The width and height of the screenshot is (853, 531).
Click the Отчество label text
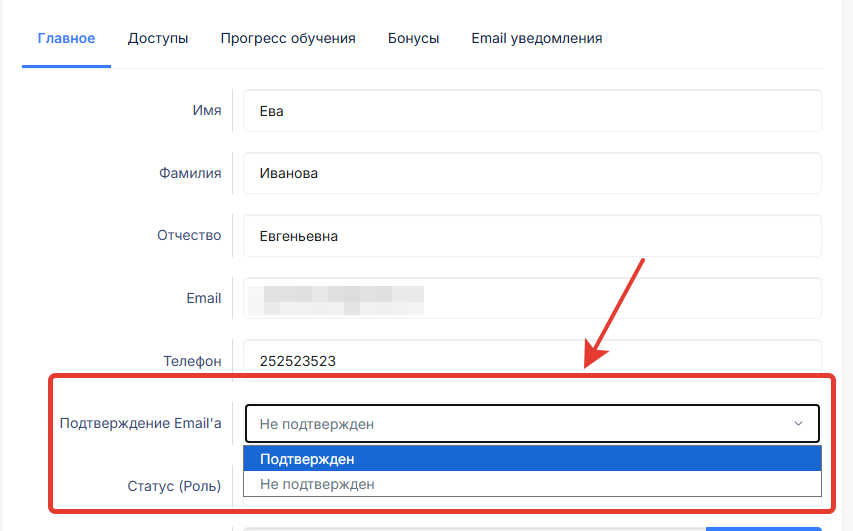point(189,236)
